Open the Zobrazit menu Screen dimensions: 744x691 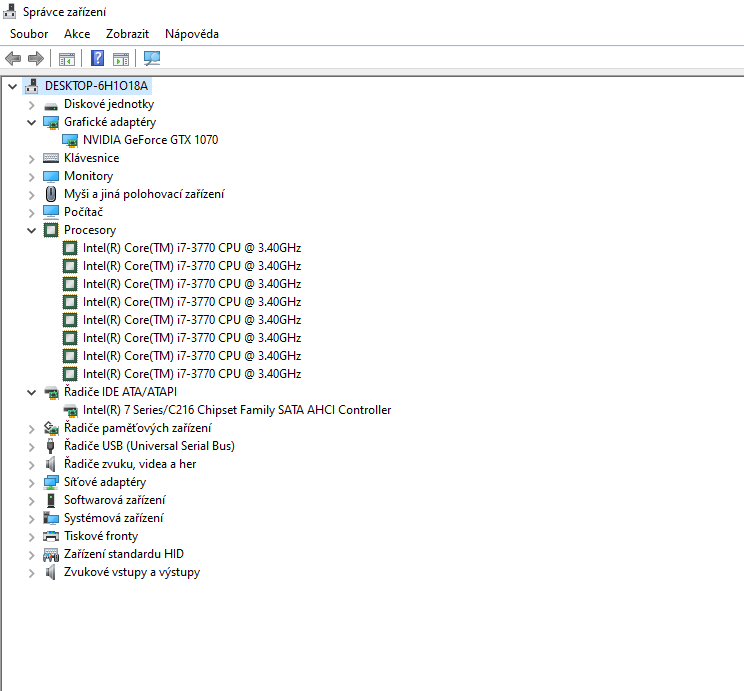point(127,34)
